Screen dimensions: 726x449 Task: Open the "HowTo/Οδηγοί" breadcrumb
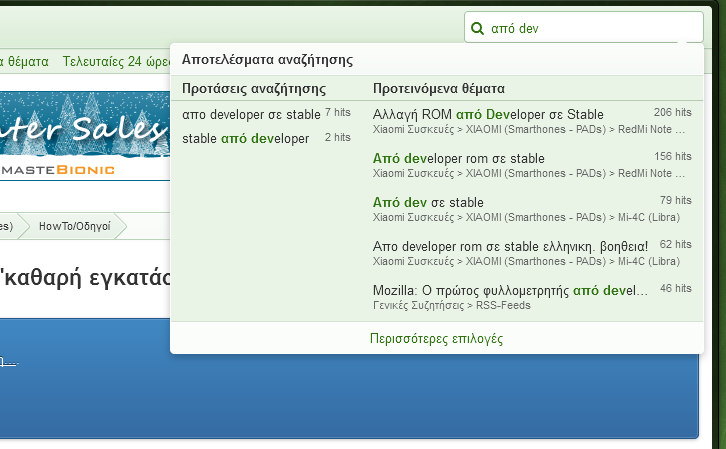pyautogui.click(x=75, y=226)
